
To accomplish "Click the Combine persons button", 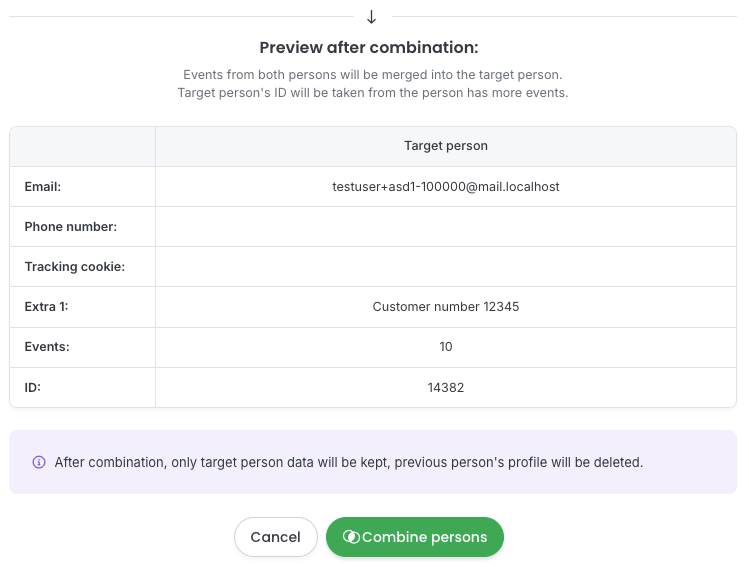I will pos(415,537).
